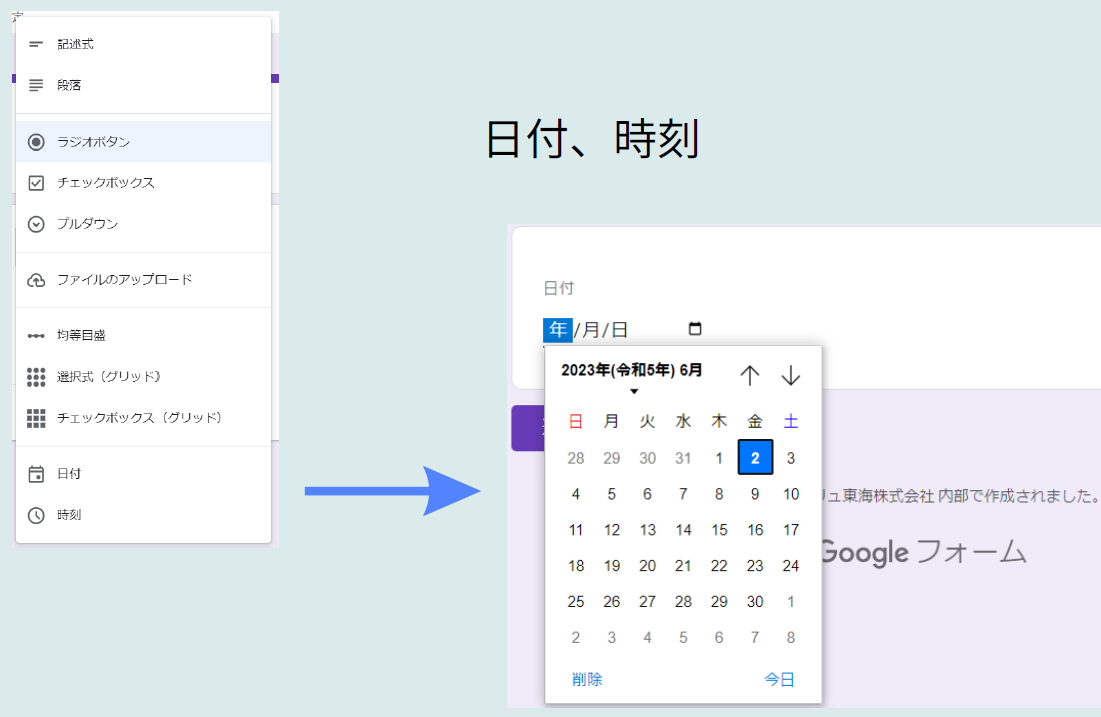The height and width of the screenshot is (717, 1101).
Task: Go to next month with down arrow
Action: pyautogui.click(x=791, y=375)
